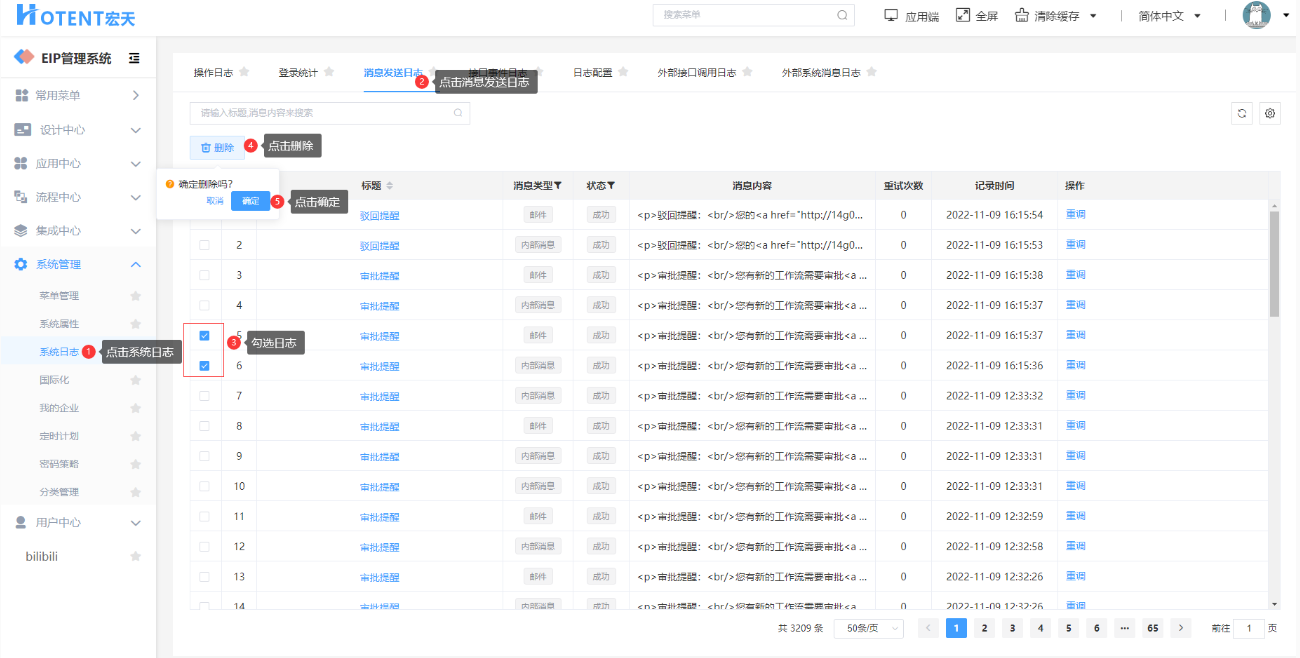Viewport: 1300px width, 658px height.
Task: Click the vertical scrollbar of the table
Action: 1274,264
